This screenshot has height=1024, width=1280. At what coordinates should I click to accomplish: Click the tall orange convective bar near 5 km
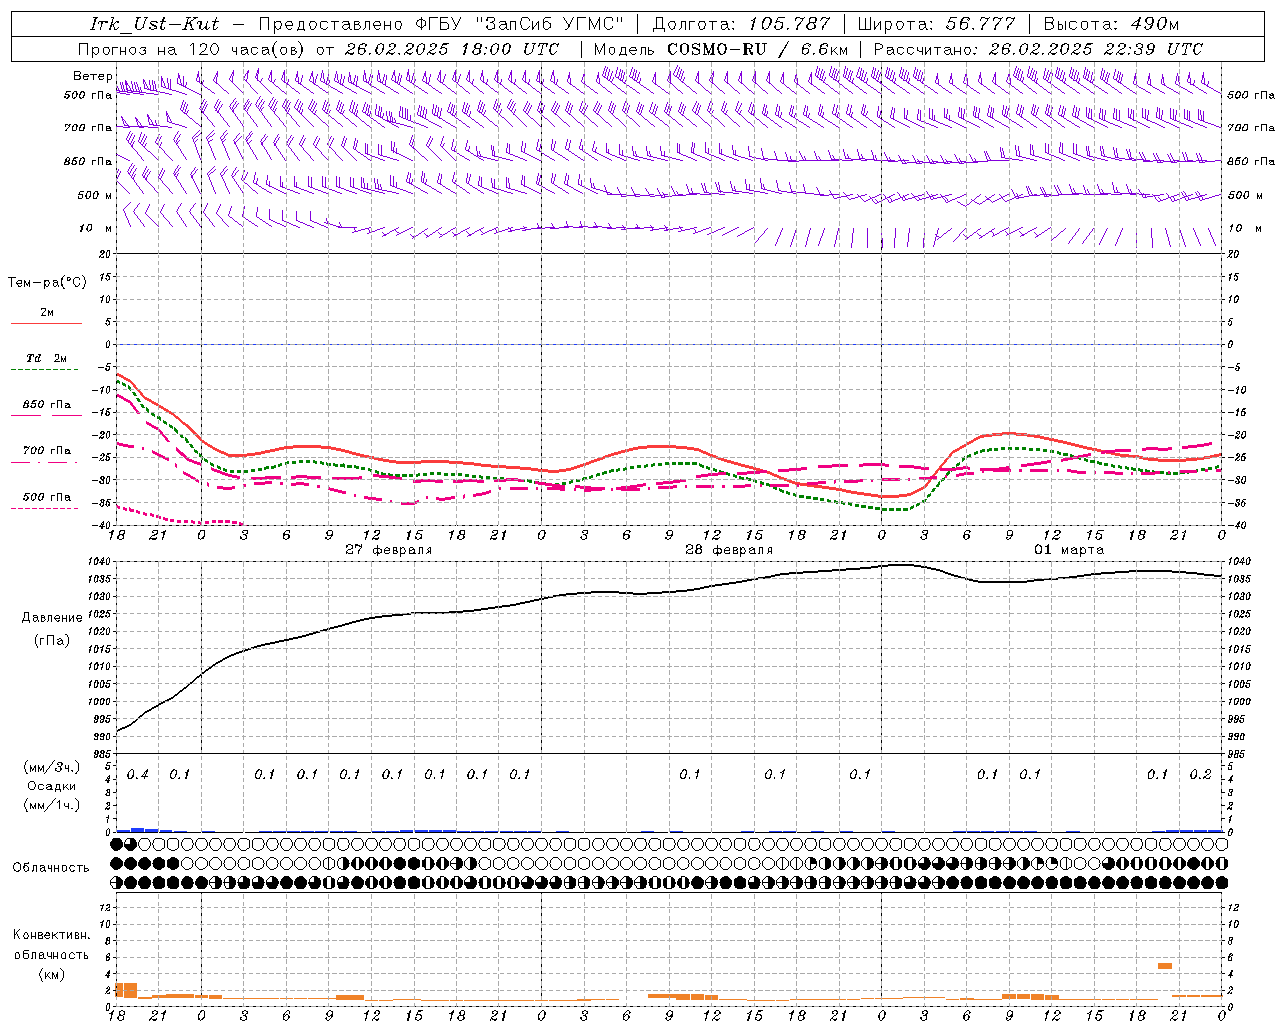(1165, 966)
